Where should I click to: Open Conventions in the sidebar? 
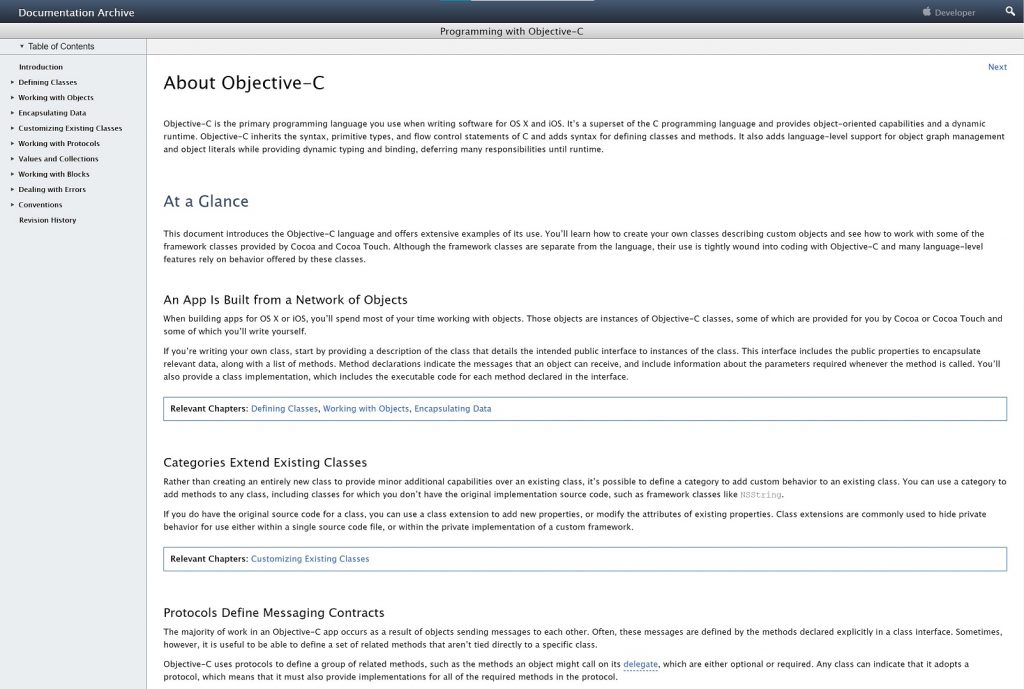pos(40,205)
